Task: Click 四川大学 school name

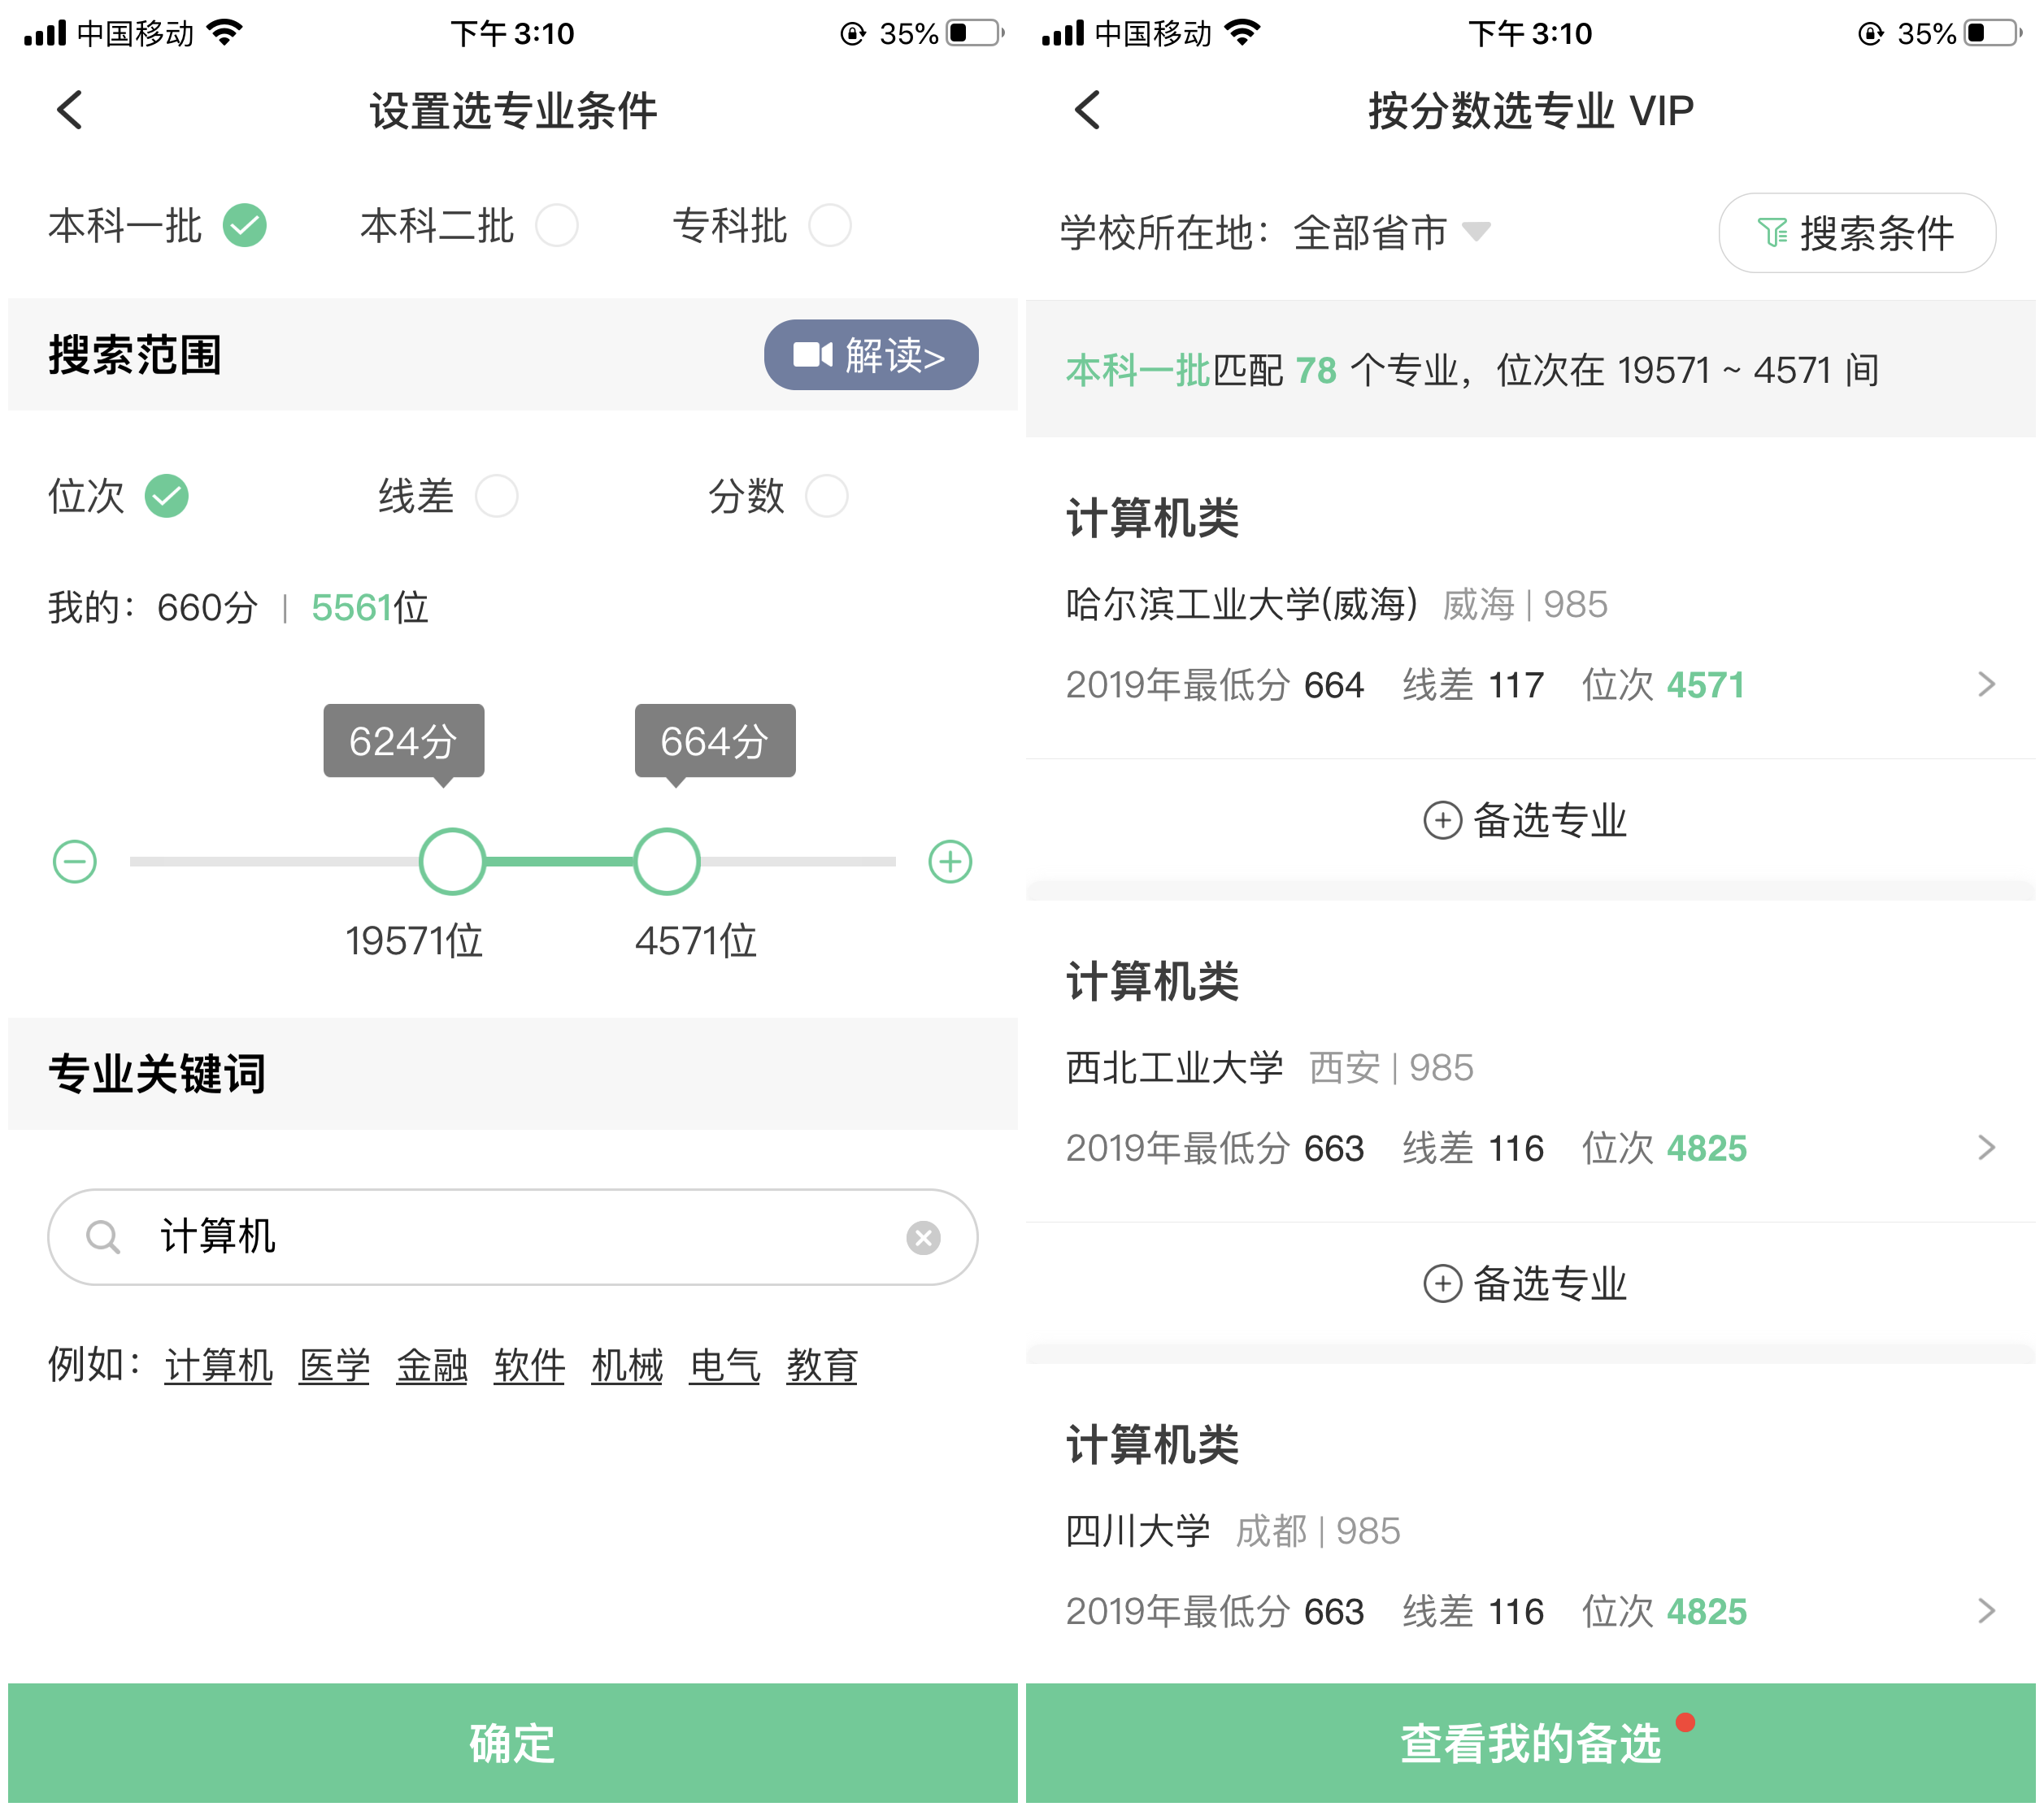Action: (x=1138, y=1530)
